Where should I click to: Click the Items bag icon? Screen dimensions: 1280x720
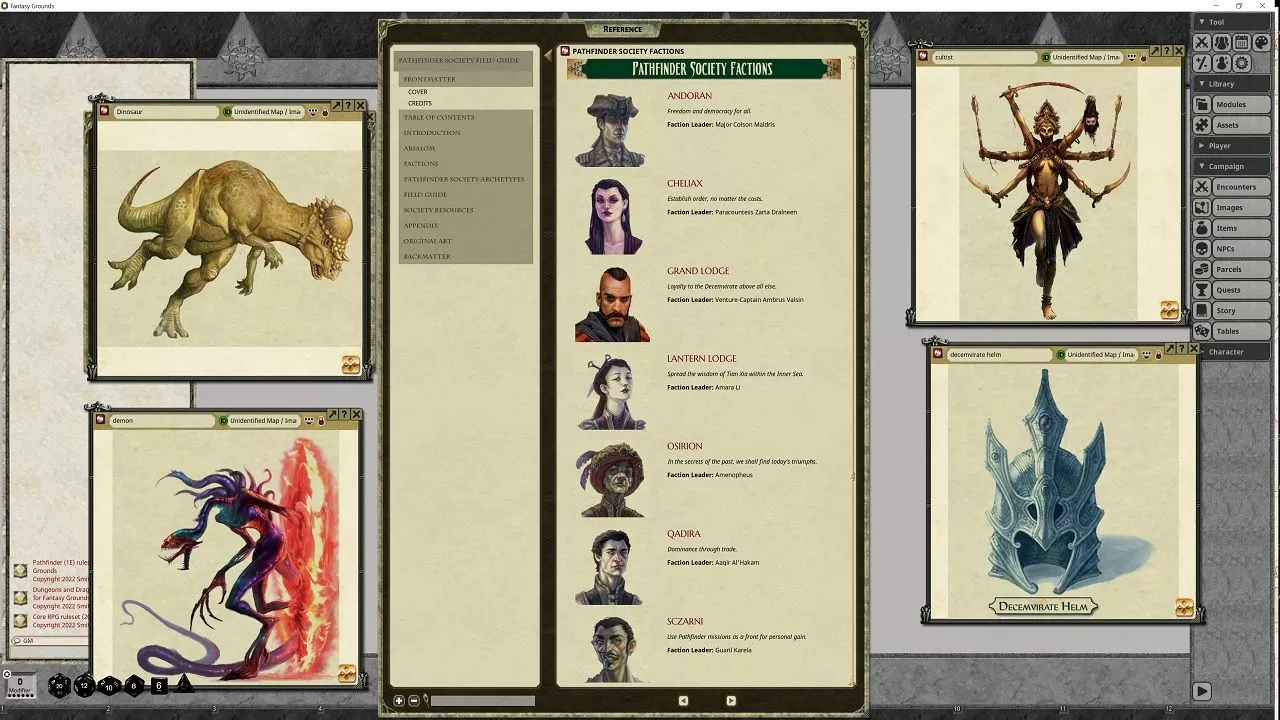point(1202,228)
